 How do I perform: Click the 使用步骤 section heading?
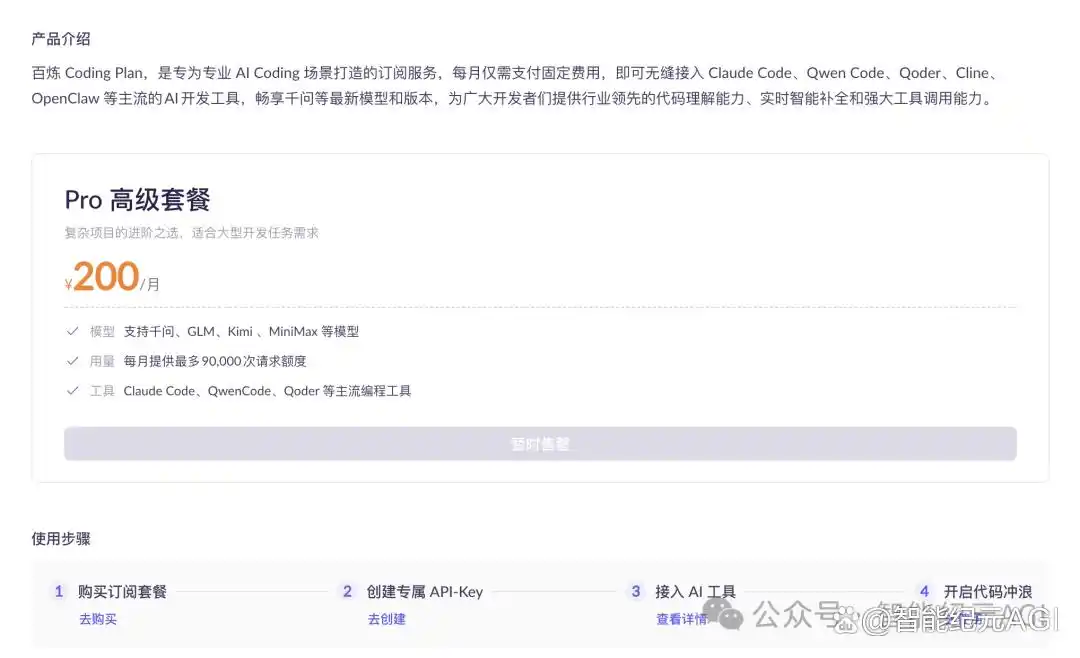61,538
